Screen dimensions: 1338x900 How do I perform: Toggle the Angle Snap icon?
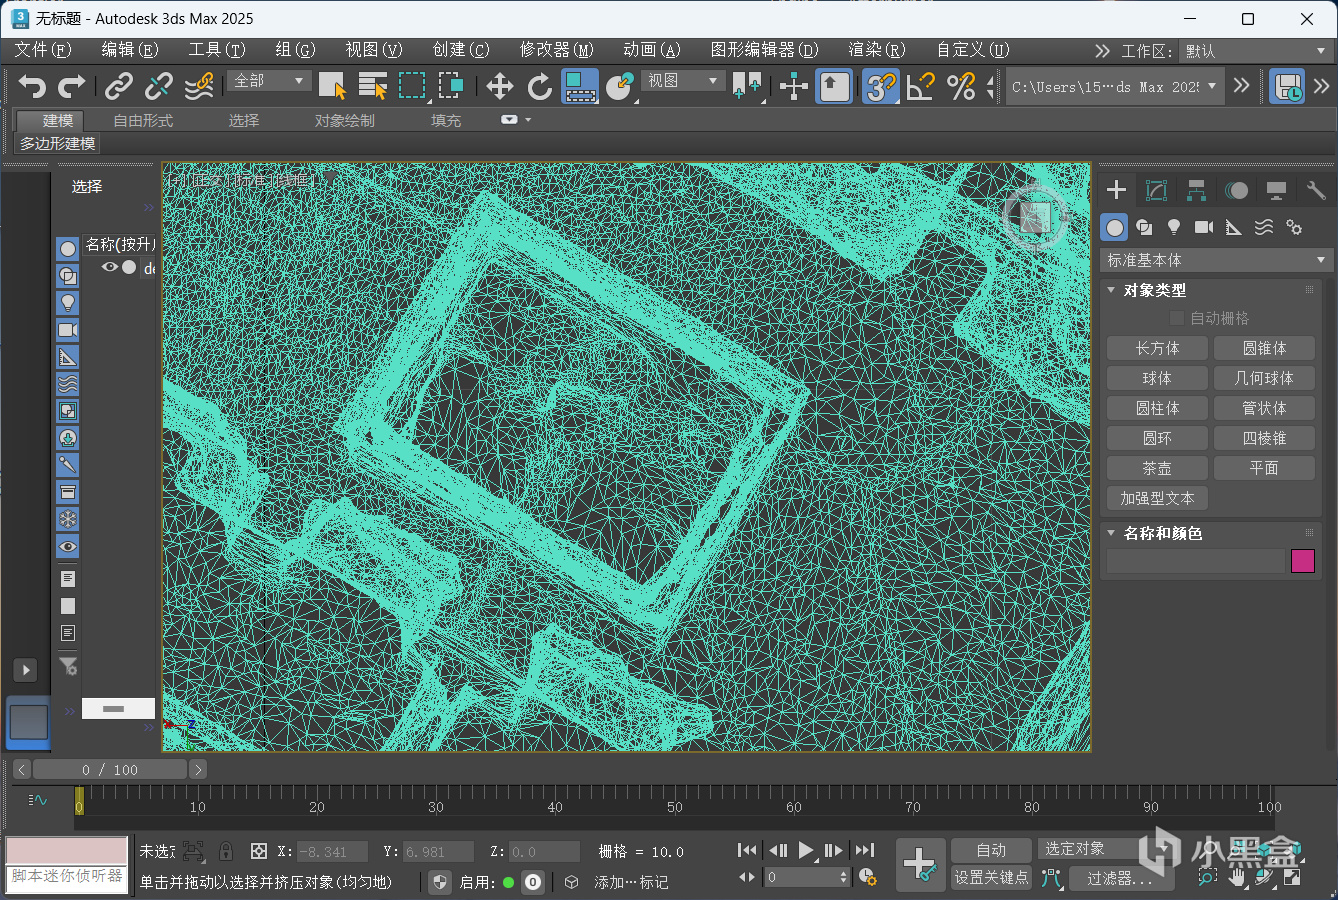pos(920,87)
